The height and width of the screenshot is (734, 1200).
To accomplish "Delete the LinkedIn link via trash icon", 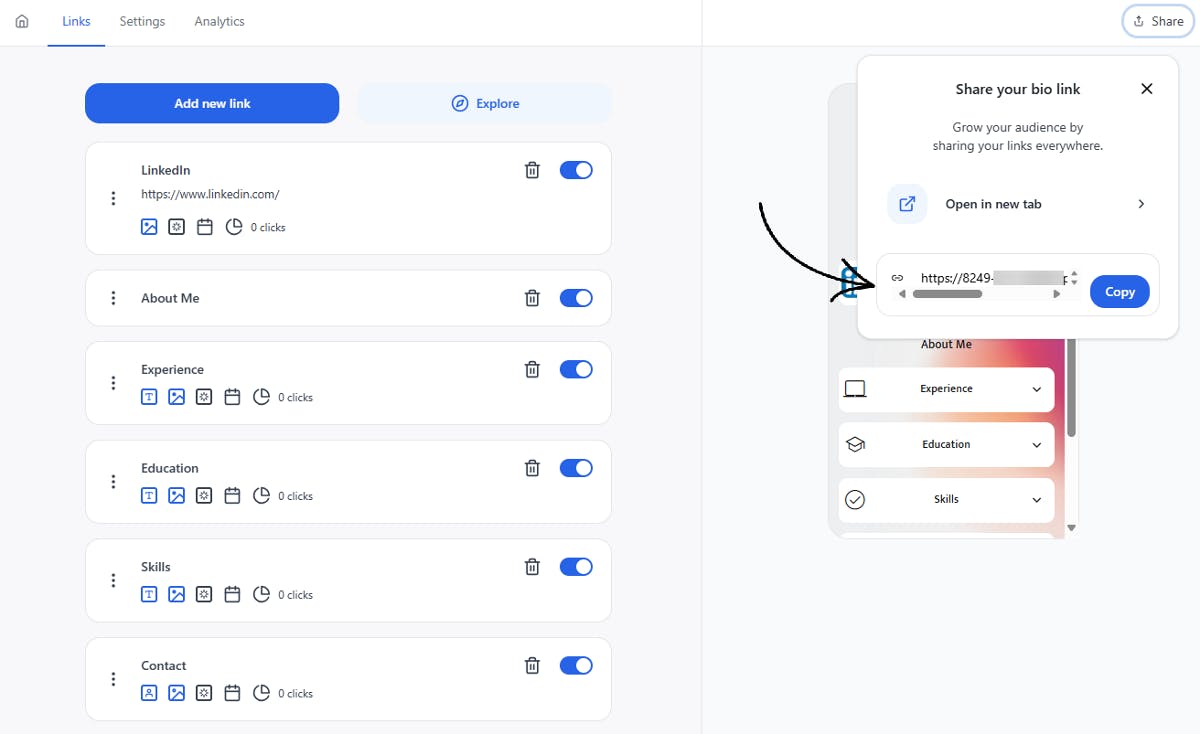I will (532, 170).
